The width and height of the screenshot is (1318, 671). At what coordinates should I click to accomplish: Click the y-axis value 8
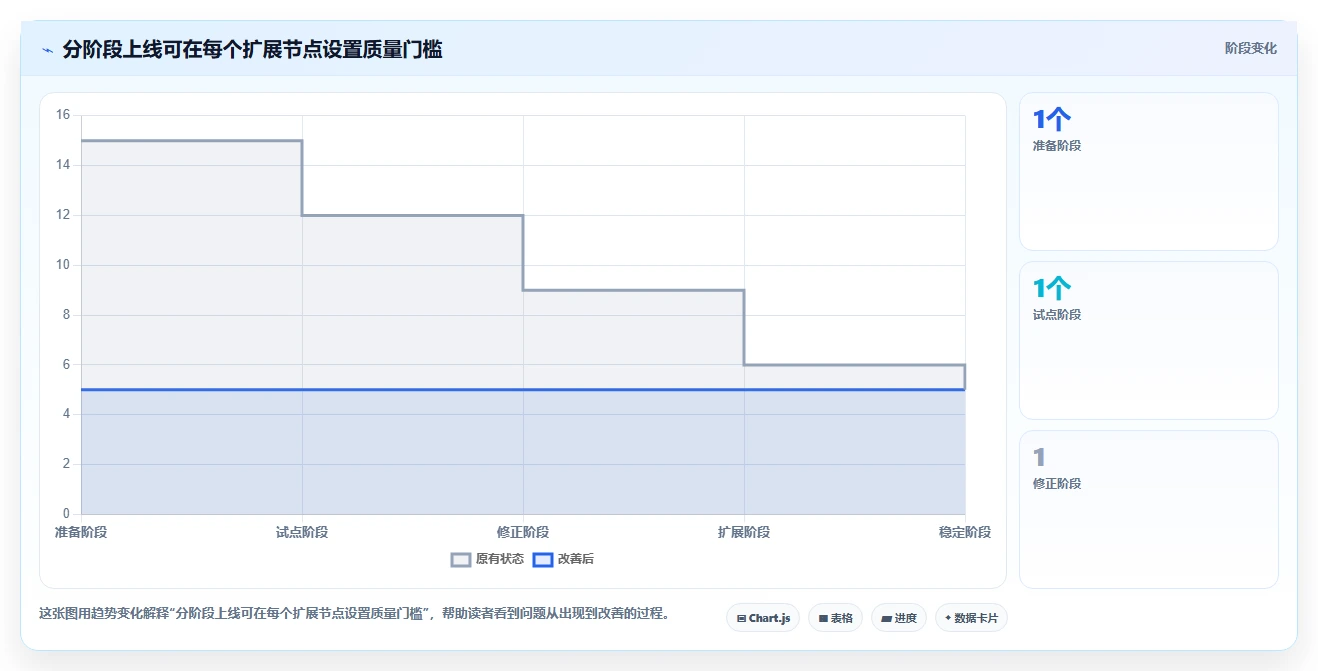(x=66, y=315)
